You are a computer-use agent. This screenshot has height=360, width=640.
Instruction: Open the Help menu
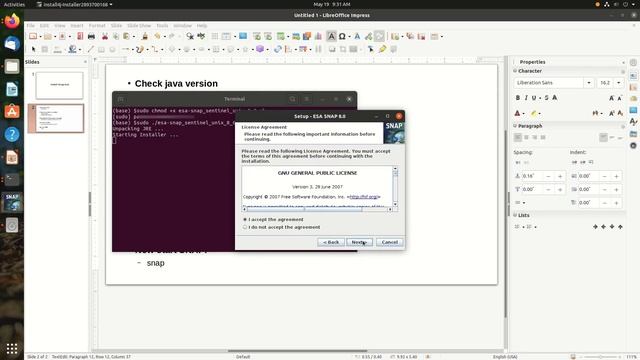[202, 25]
